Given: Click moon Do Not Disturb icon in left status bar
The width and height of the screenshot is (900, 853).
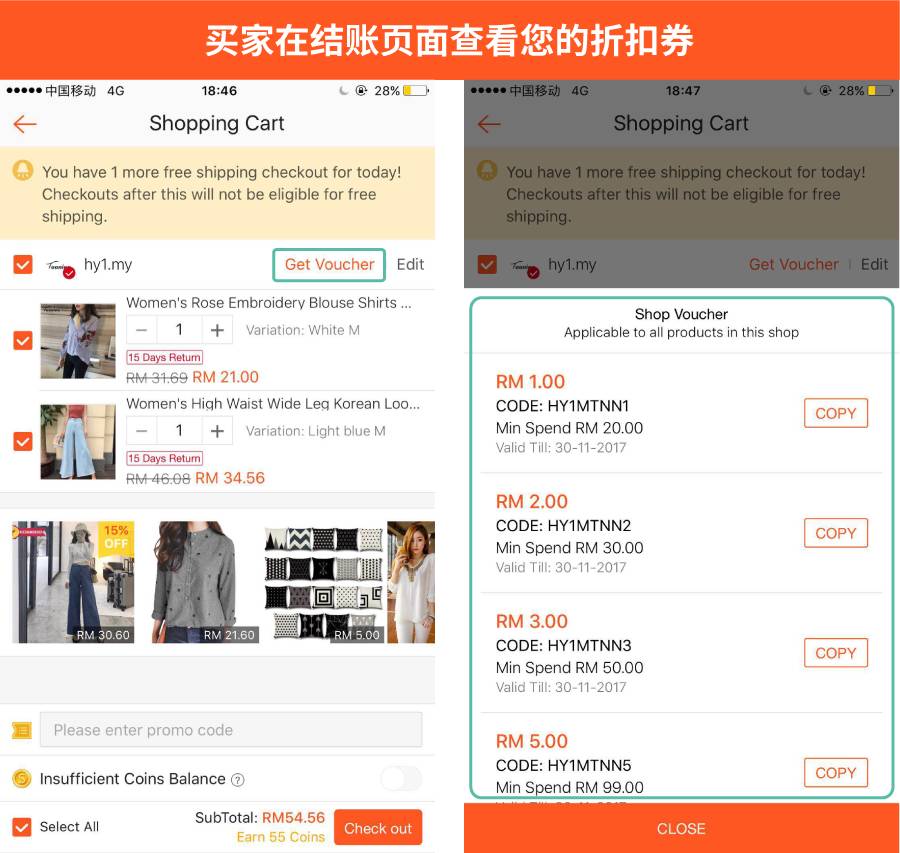Looking at the screenshot, I should point(343,91).
